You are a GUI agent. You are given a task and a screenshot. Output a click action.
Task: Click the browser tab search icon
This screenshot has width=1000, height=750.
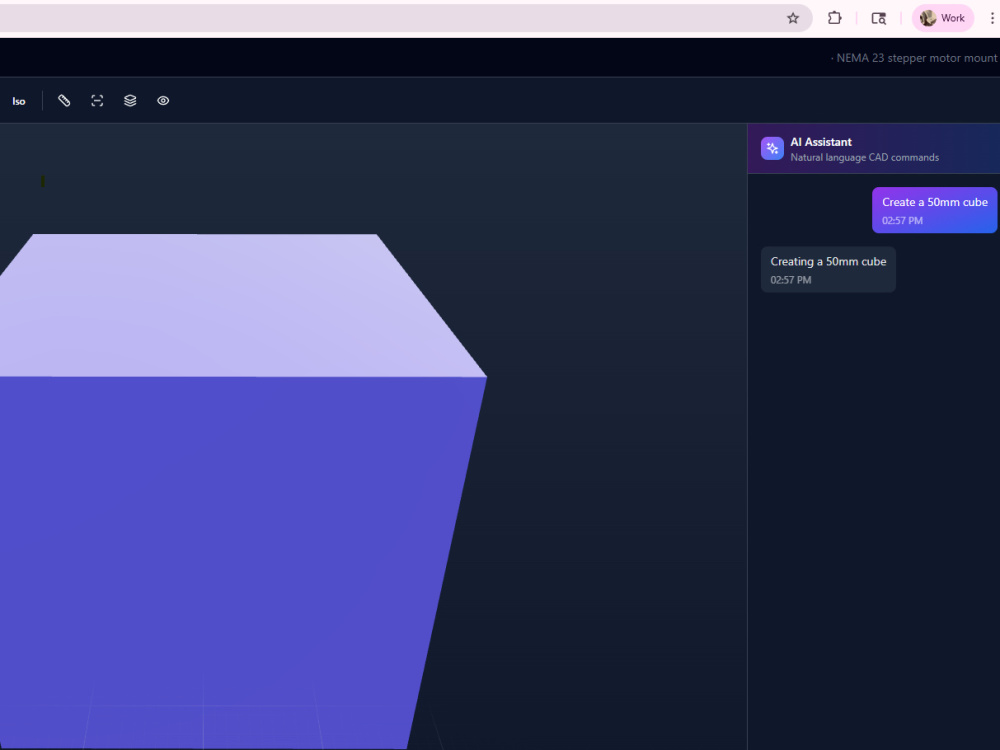(x=879, y=18)
